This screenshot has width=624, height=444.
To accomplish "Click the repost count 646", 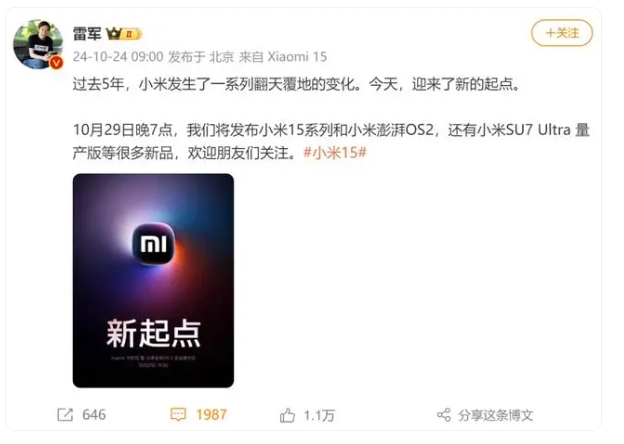I will 94,415.
